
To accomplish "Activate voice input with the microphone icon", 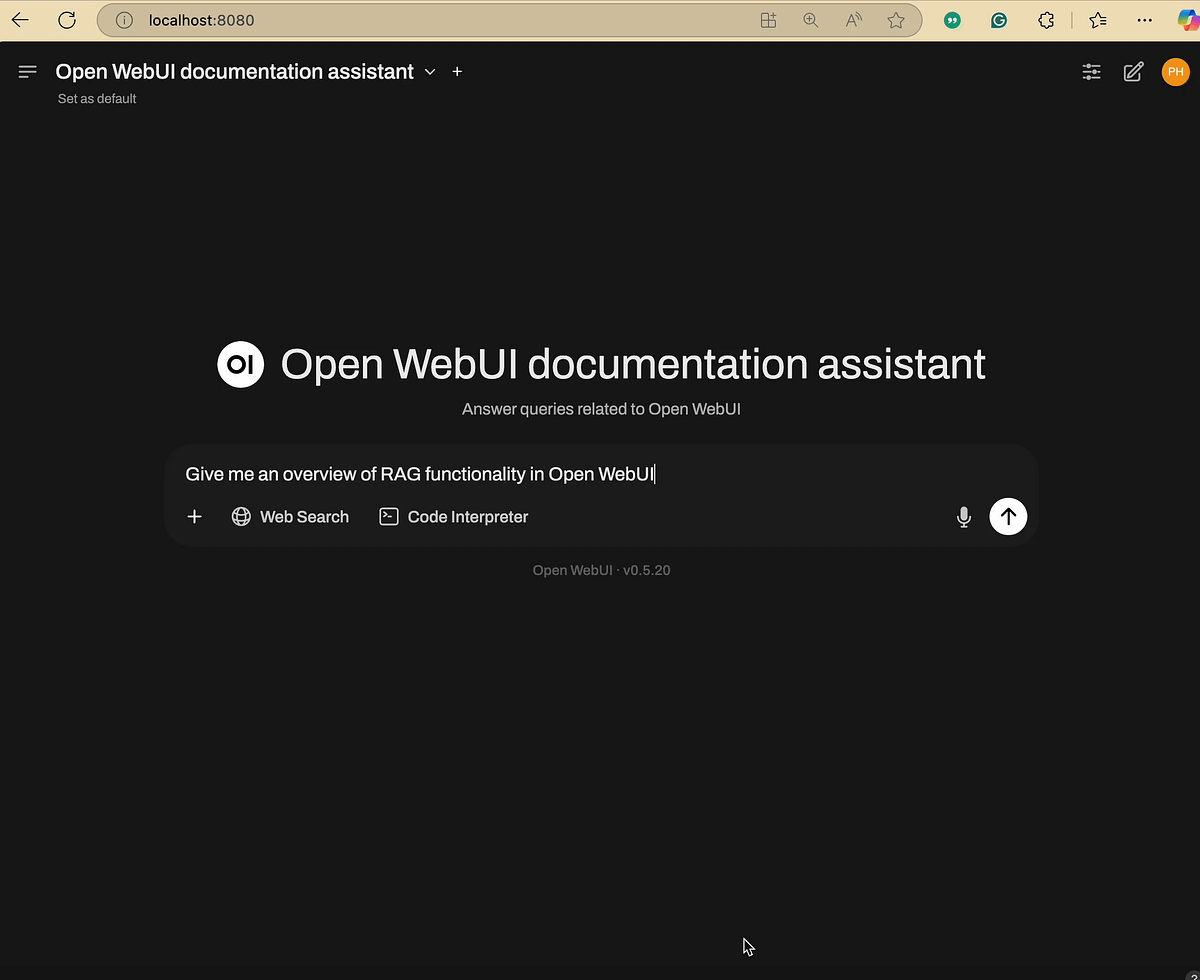I will [x=963, y=516].
